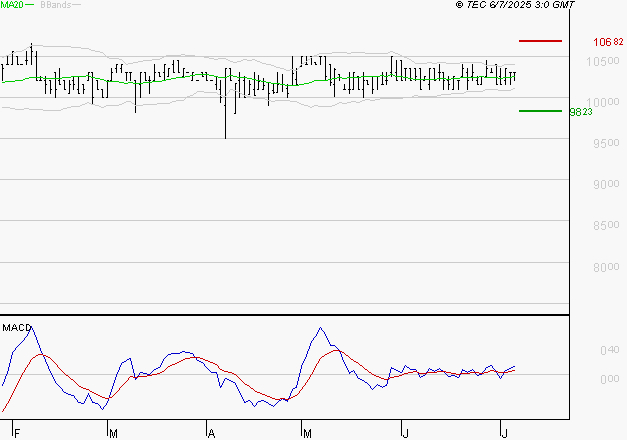
Task: Click the A month marker on timeline
Action: [211, 432]
